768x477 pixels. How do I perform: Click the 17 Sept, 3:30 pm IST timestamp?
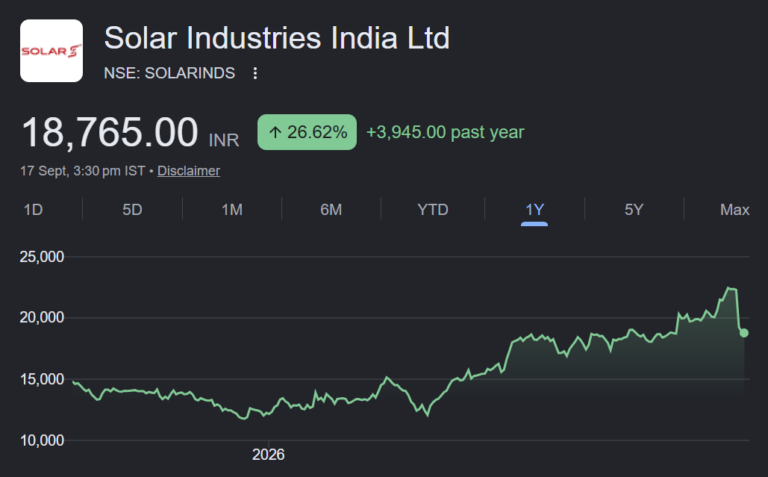tap(83, 171)
